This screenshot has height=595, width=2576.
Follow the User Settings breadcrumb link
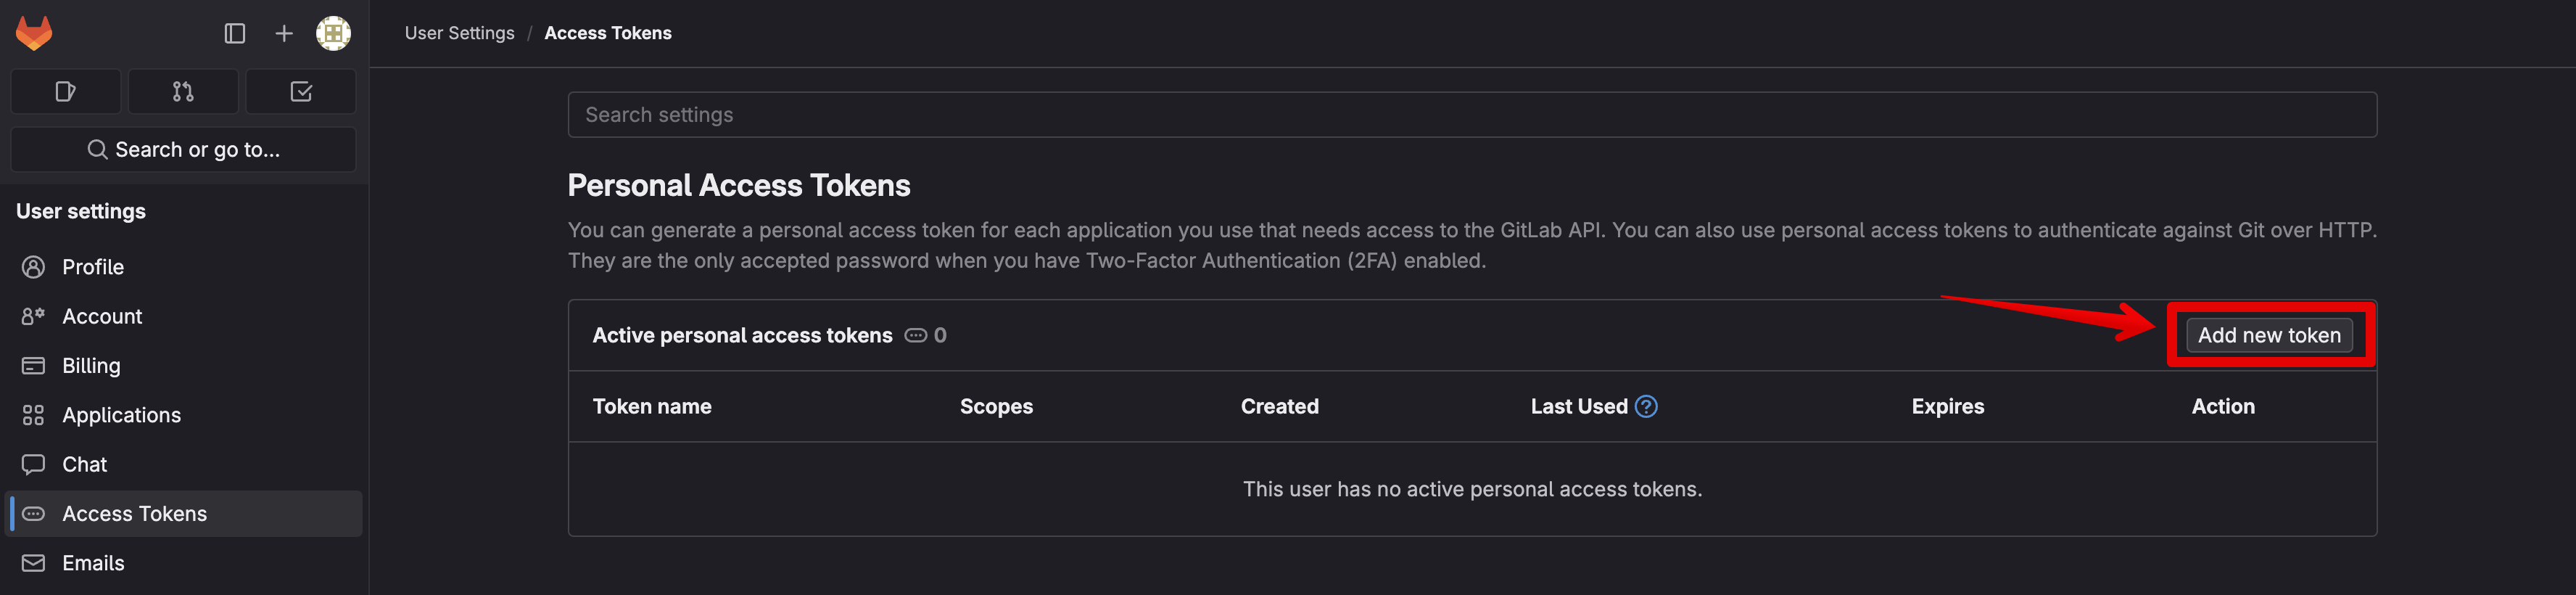point(459,33)
